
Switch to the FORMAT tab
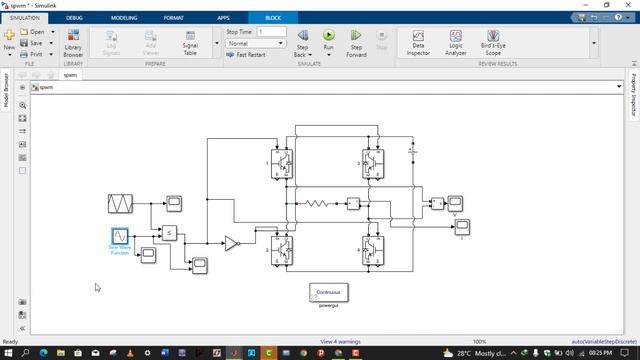[173, 18]
